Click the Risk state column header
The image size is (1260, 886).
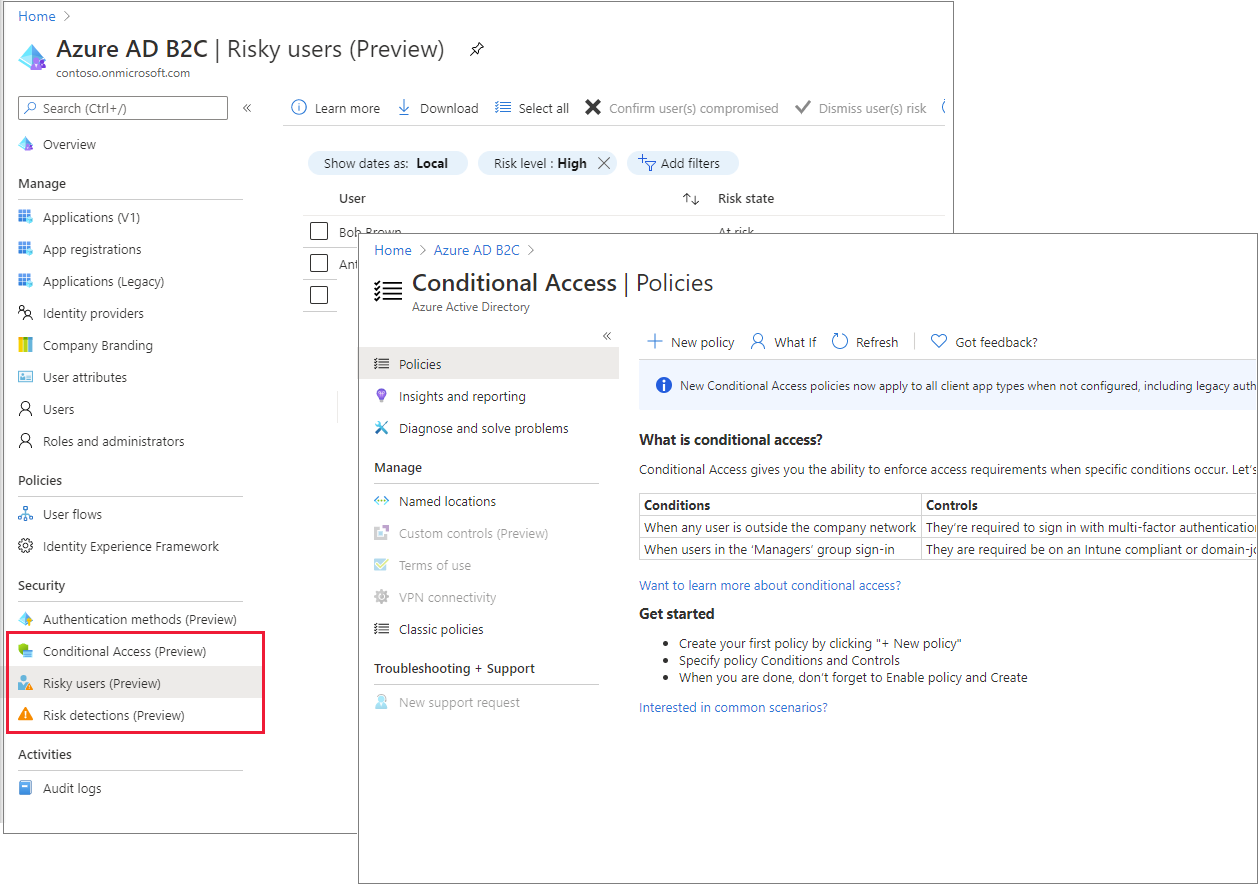point(746,198)
